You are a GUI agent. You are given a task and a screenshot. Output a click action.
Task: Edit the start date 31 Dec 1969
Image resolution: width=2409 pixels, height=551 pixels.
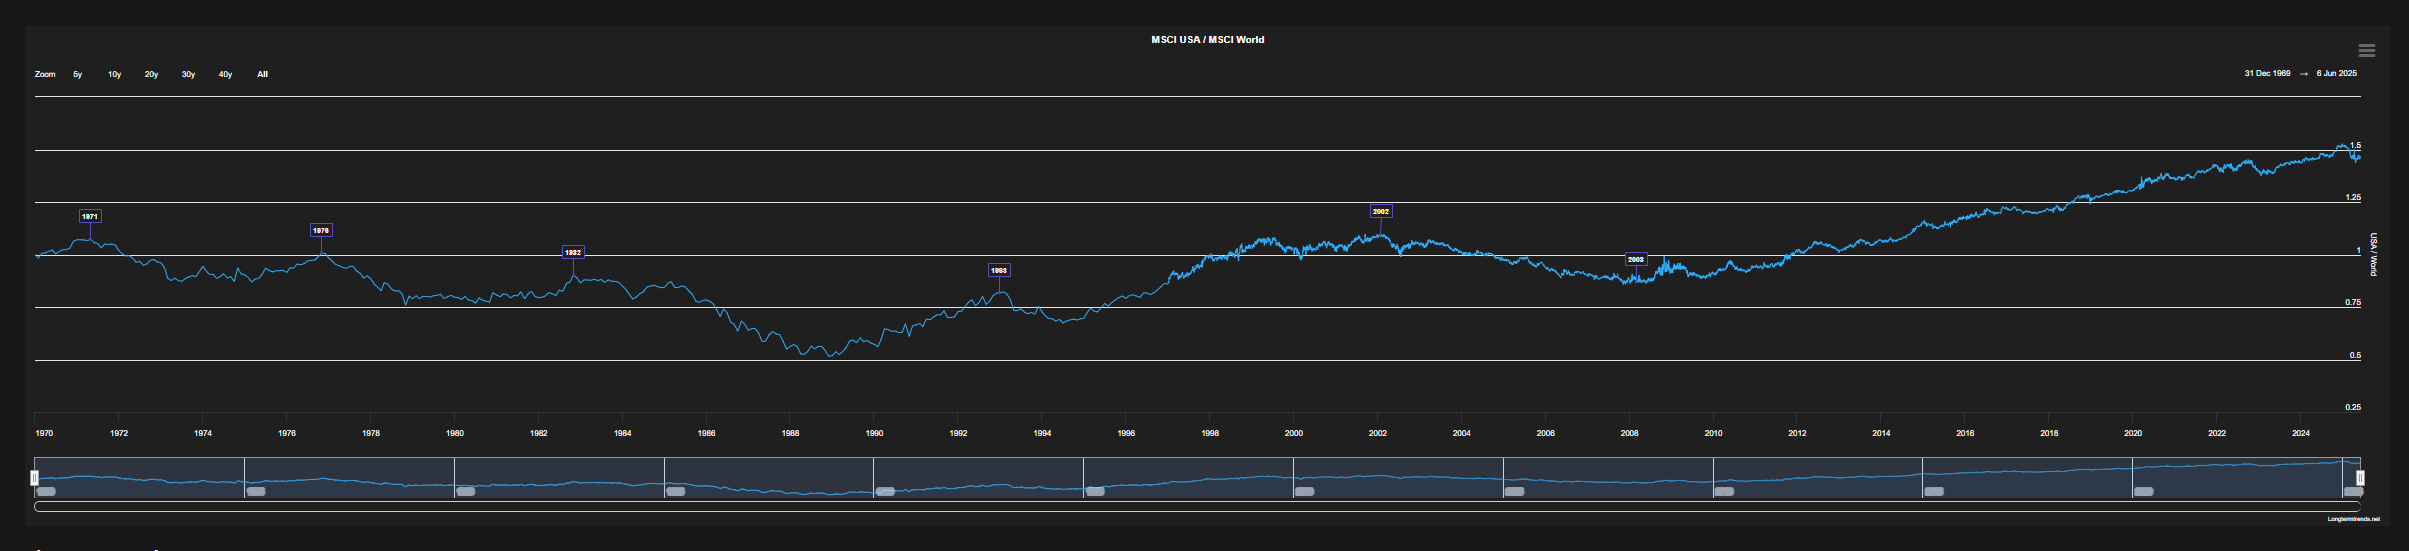tap(2267, 73)
